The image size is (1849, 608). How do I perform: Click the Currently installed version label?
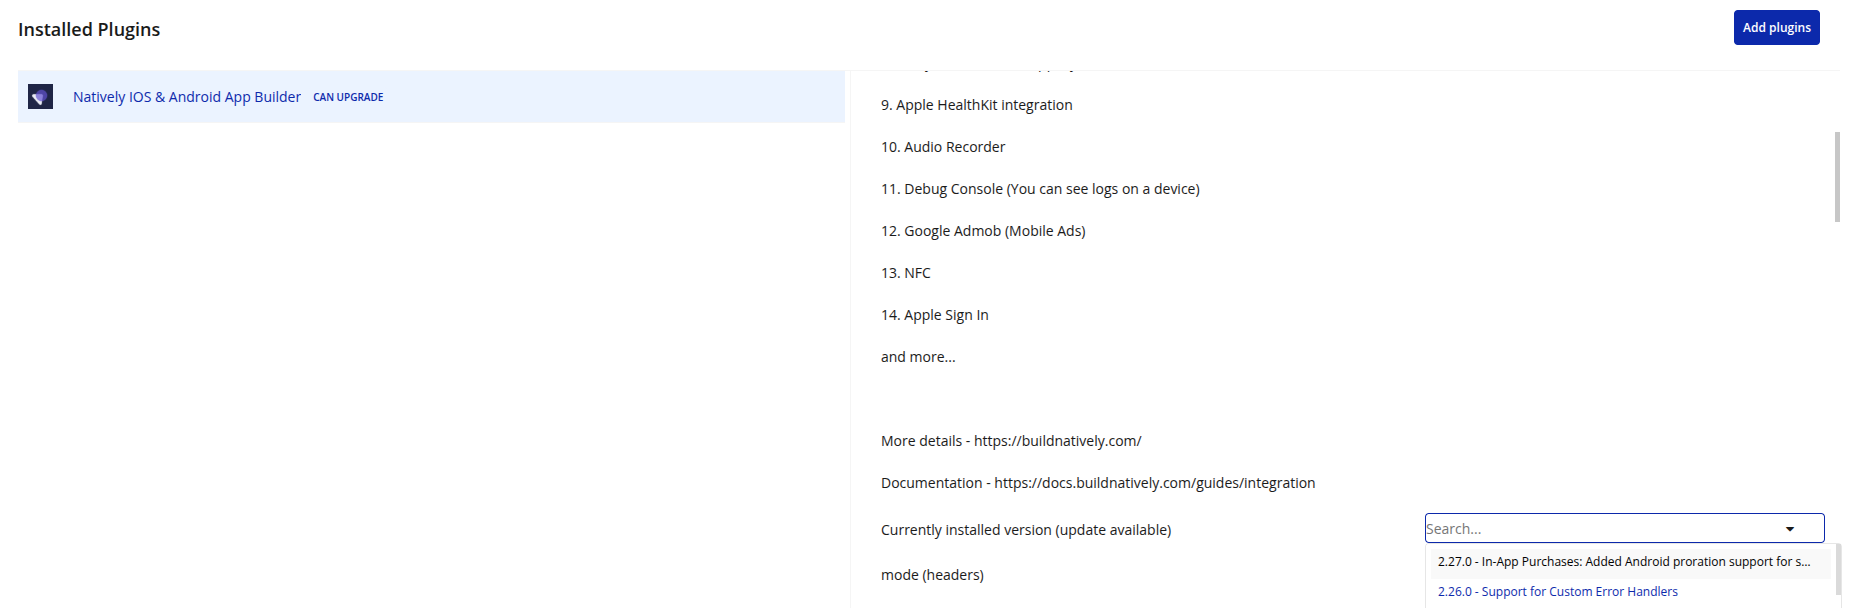point(1025,530)
